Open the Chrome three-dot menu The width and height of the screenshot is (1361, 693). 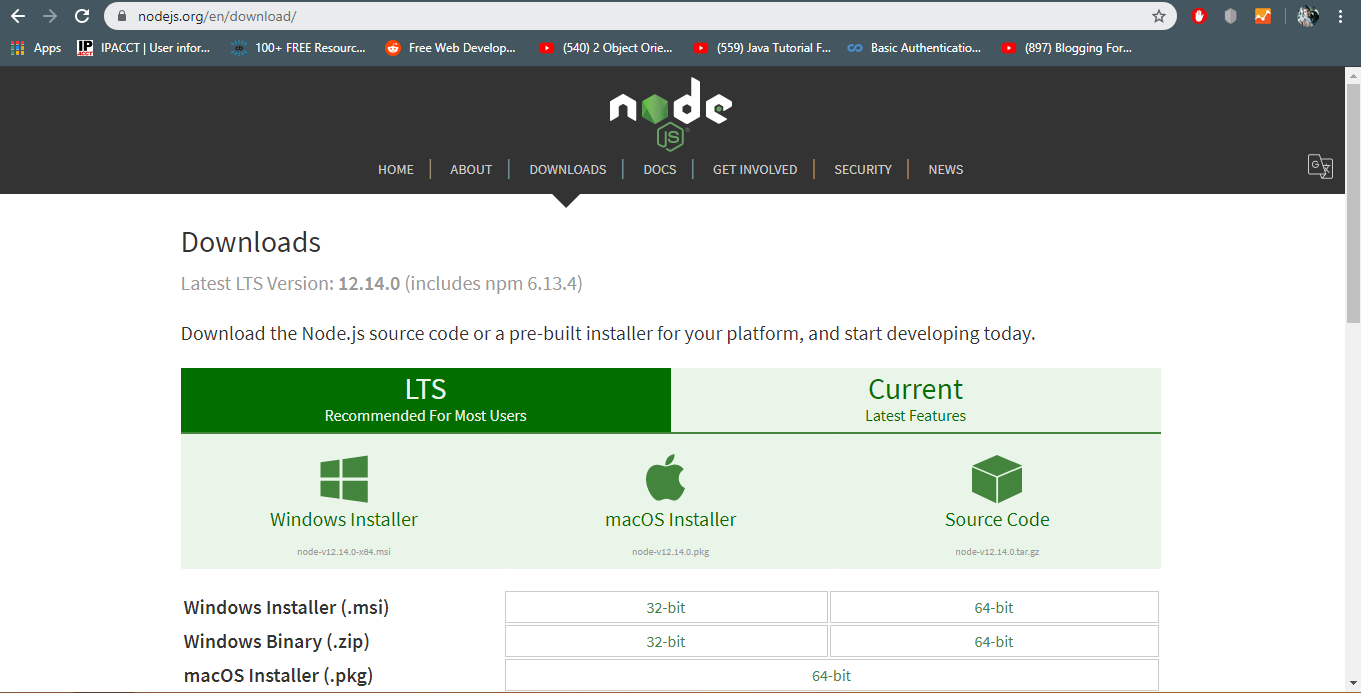tap(1340, 16)
